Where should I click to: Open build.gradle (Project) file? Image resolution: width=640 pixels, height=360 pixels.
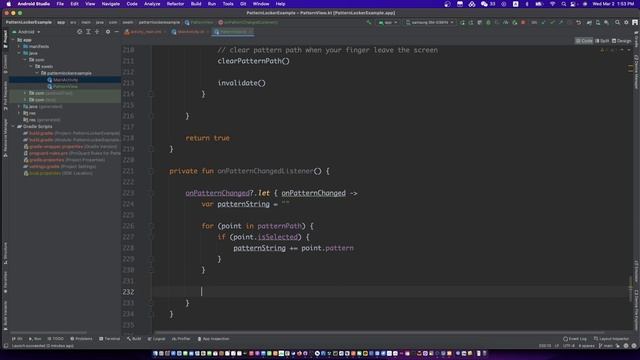point(71,133)
